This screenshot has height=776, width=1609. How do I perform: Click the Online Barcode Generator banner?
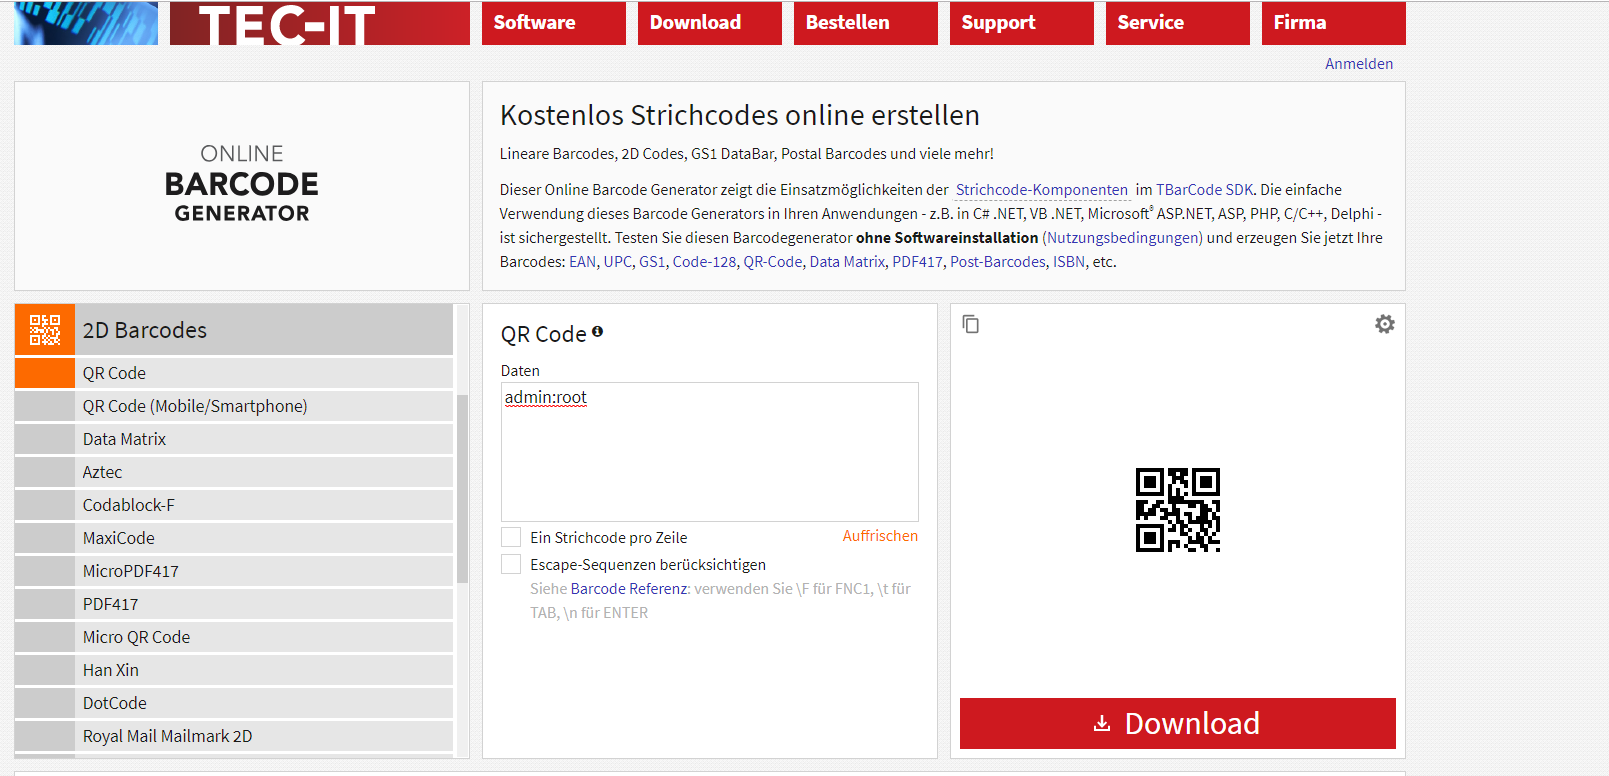pyautogui.click(x=242, y=185)
